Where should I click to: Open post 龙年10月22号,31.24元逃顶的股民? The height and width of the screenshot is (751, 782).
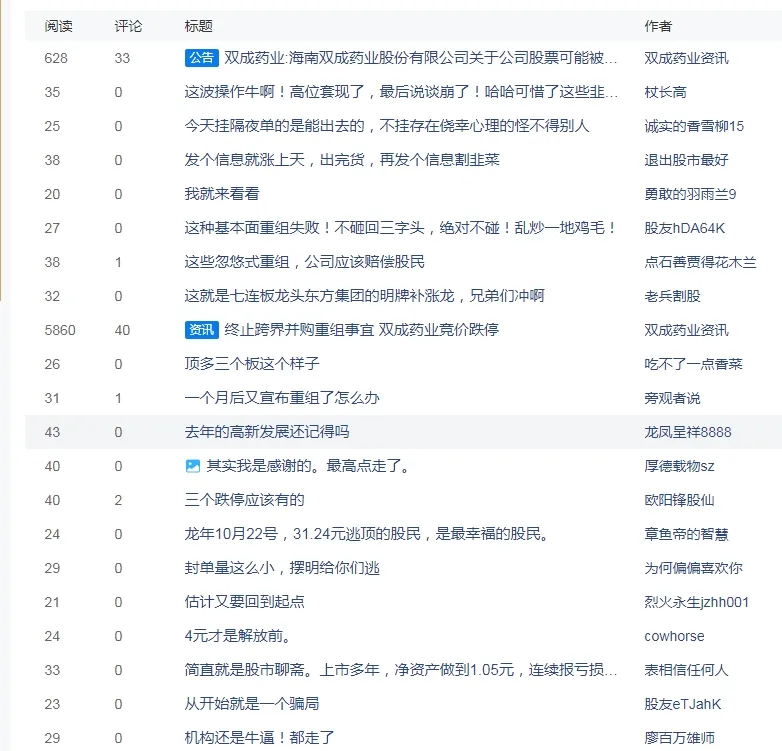tap(367, 534)
